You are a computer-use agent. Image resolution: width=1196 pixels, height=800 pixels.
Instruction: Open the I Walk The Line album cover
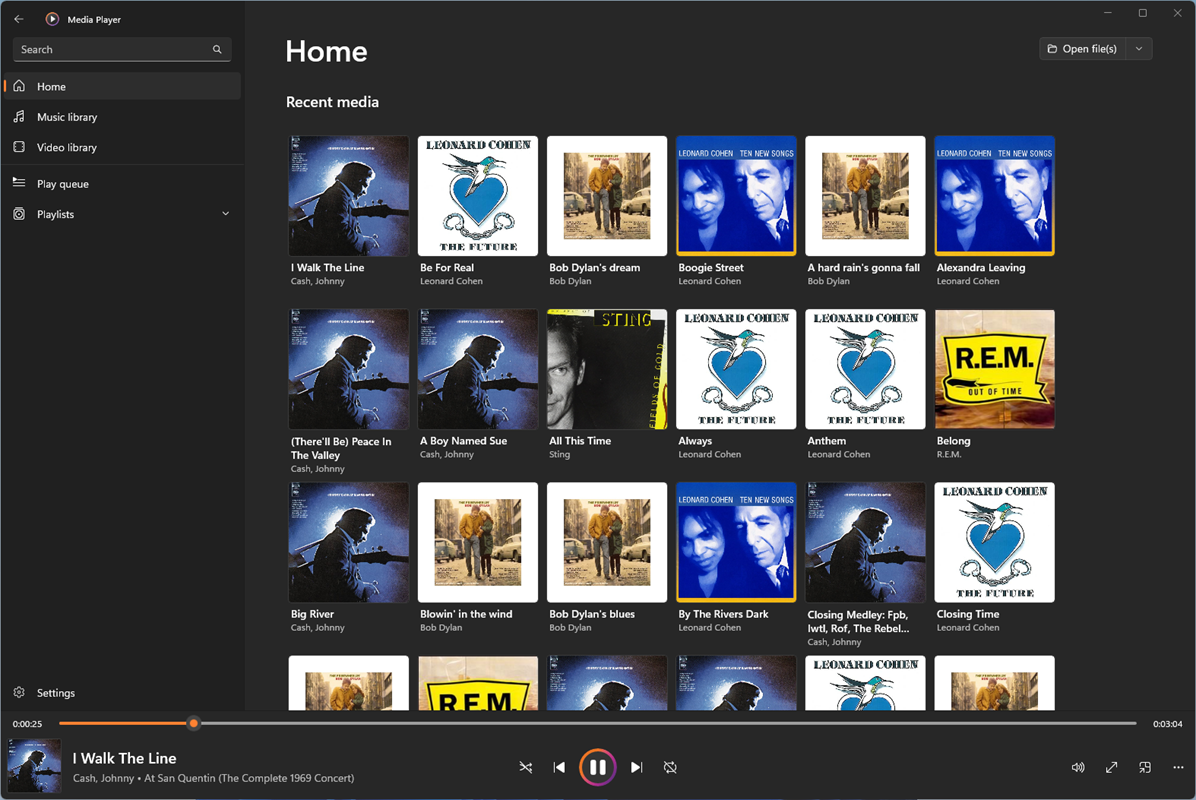coord(349,196)
